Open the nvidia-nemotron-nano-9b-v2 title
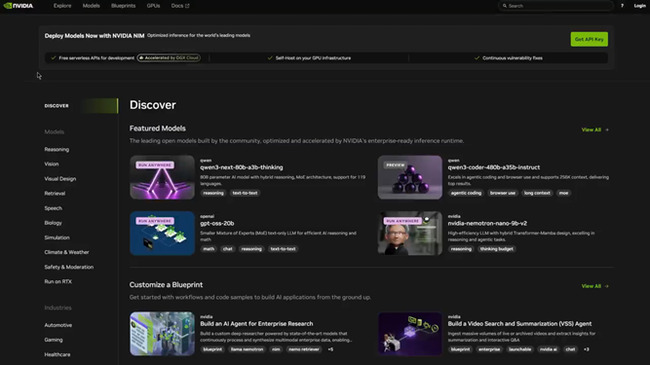Screen dimensions: 650x365 click(x=487, y=223)
